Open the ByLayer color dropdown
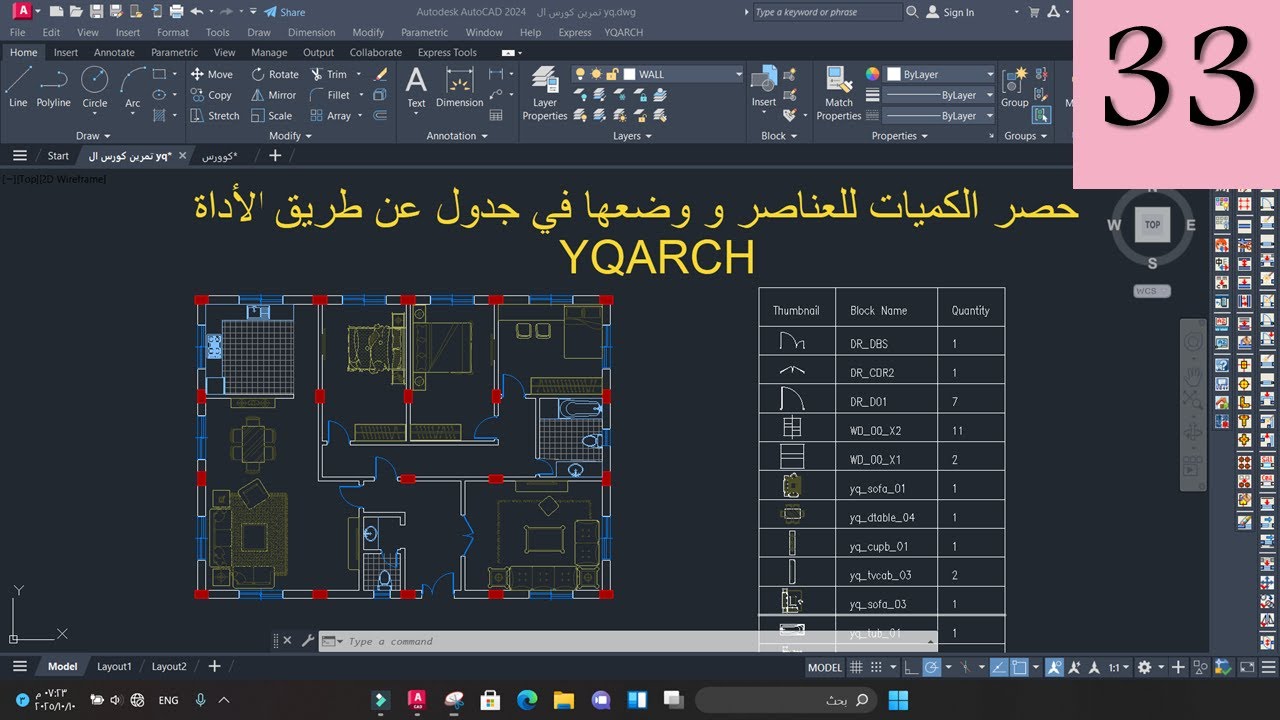Viewport: 1280px width, 720px height. [x=990, y=74]
